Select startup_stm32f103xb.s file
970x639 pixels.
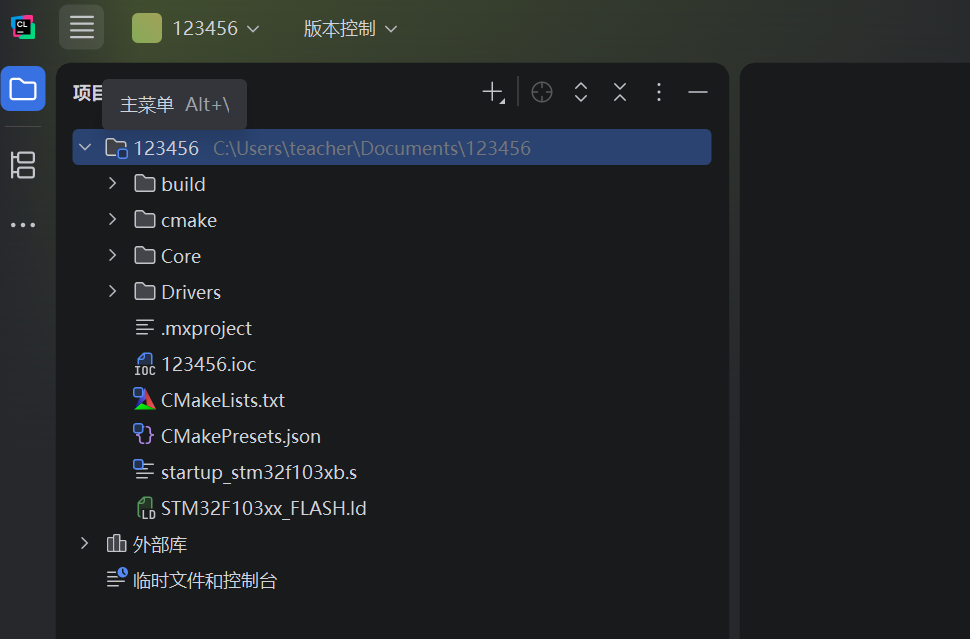pyautogui.click(x=259, y=472)
